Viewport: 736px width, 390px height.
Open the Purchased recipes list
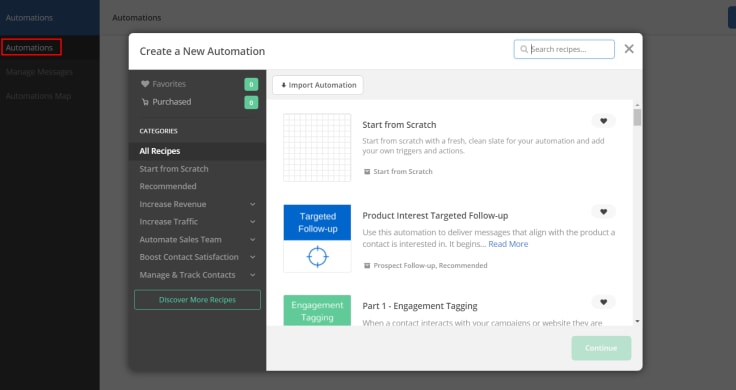pyautogui.click(x=171, y=102)
